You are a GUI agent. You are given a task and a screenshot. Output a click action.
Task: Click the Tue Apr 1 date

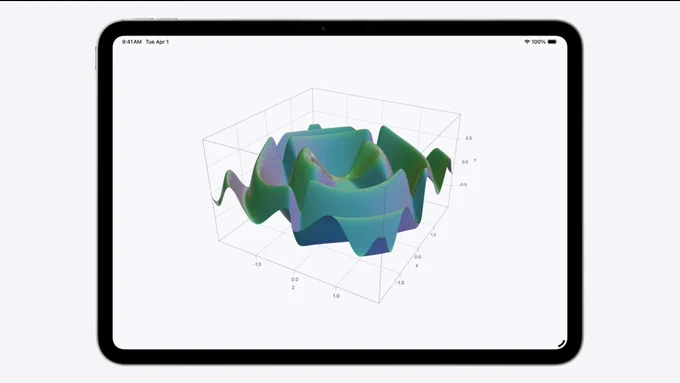[x=157, y=42]
